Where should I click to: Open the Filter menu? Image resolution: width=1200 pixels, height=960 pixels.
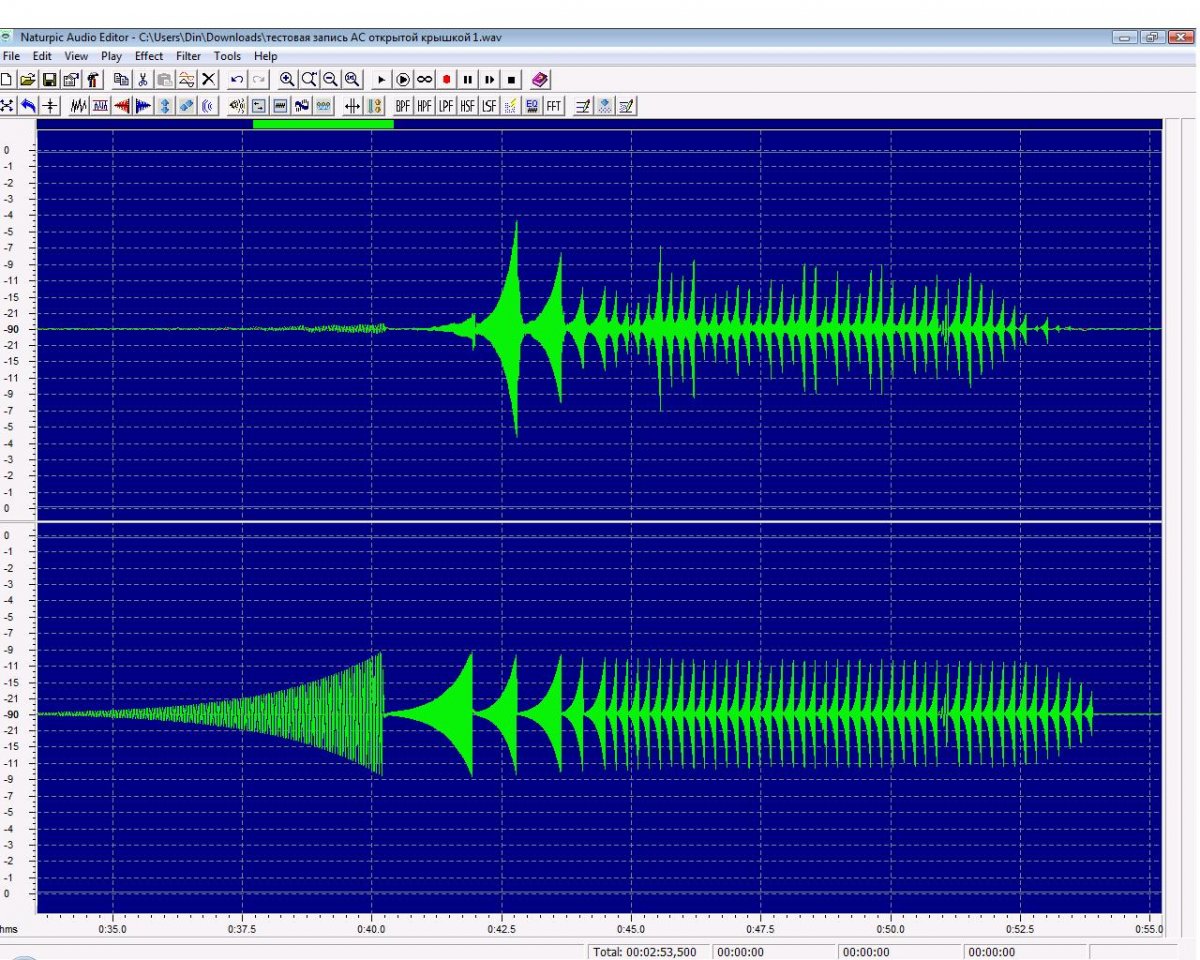point(188,56)
